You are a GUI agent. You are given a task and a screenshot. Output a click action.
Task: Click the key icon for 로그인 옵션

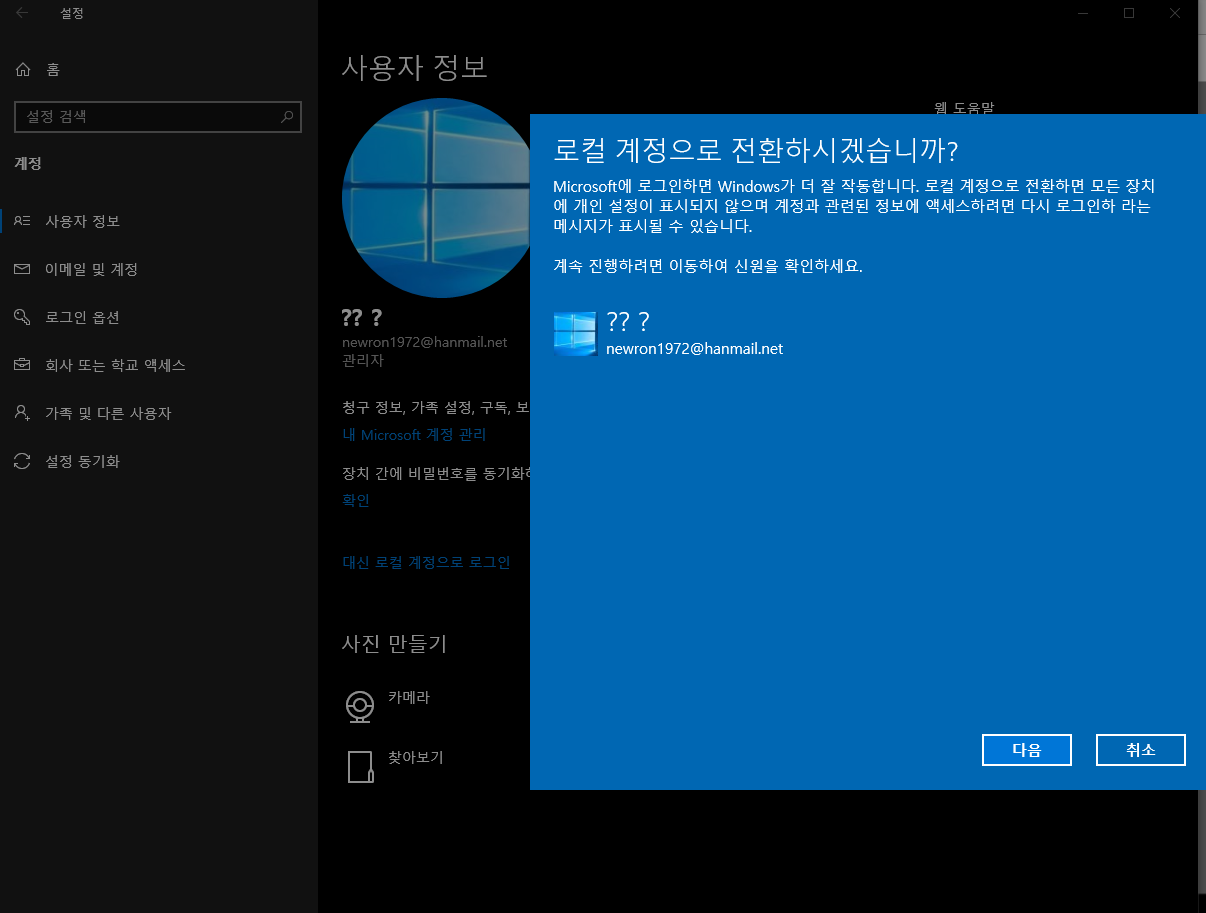tap(23, 317)
